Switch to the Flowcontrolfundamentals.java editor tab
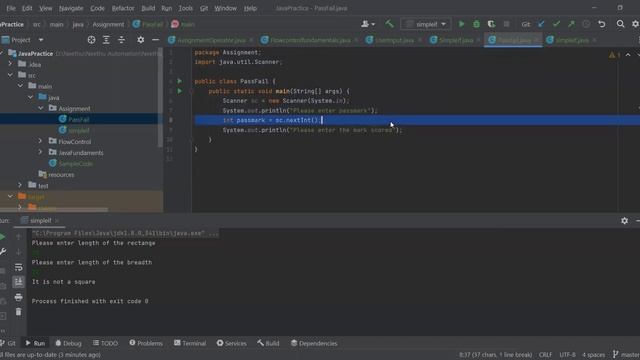This screenshot has width=640, height=360. 310,40
